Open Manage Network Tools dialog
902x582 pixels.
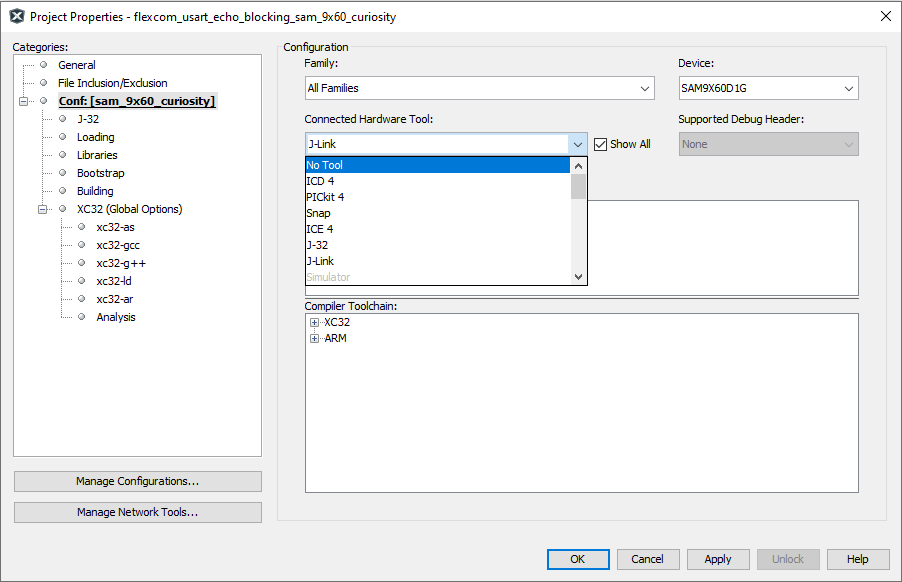point(138,512)
